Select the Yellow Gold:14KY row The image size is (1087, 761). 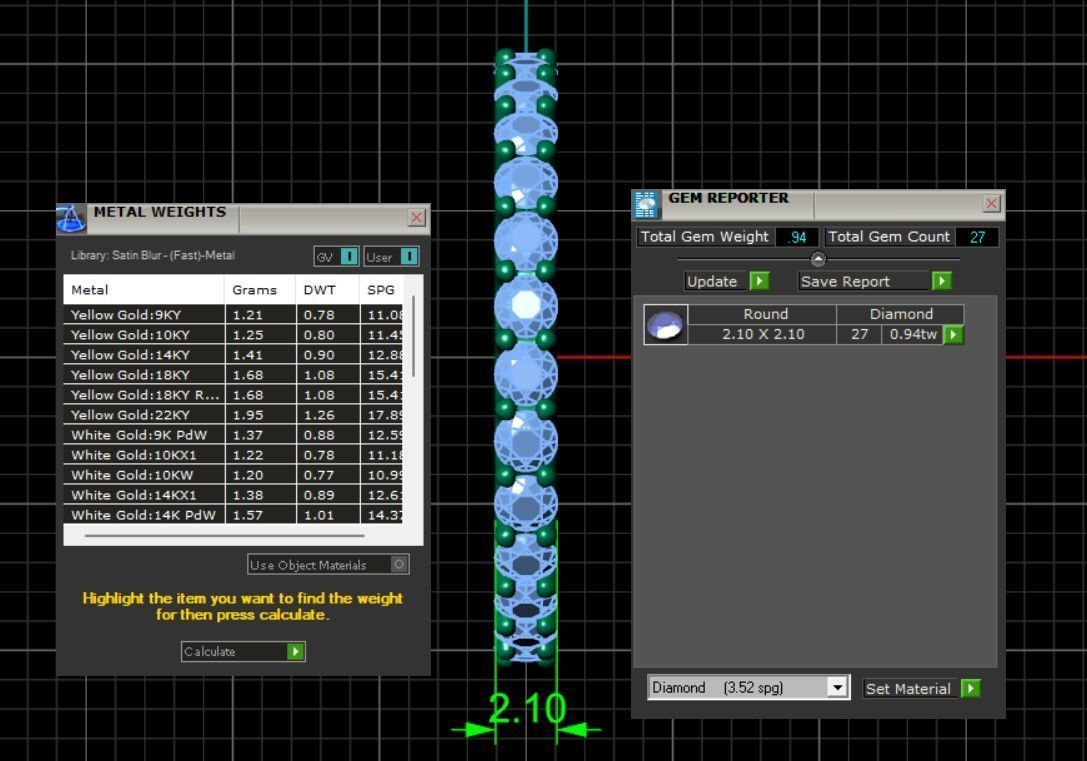(234, 355)
